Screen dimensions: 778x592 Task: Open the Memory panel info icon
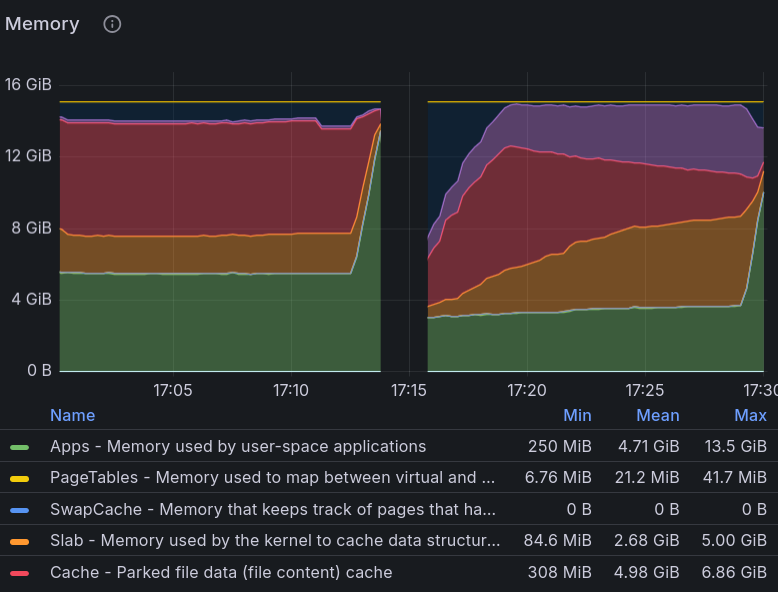[x=112, y=24]
